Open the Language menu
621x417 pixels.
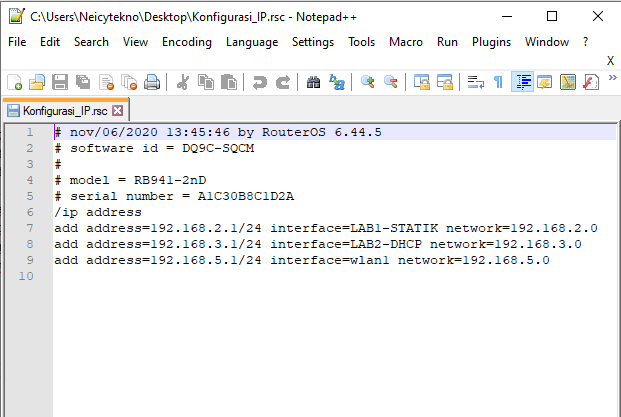point(252,42)
